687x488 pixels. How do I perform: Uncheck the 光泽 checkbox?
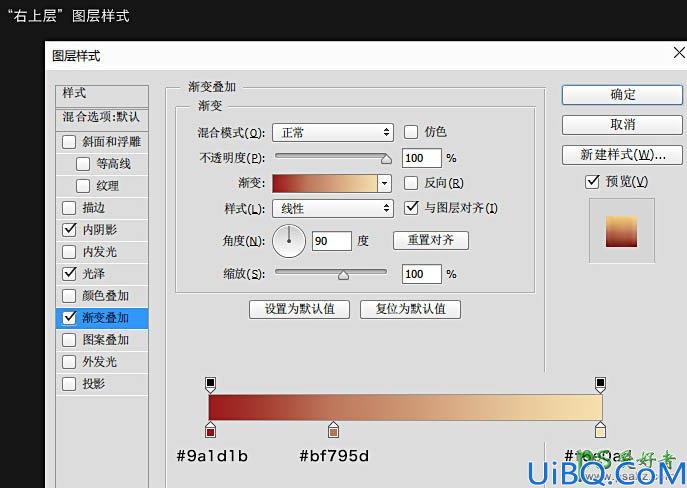click(69, 274)
